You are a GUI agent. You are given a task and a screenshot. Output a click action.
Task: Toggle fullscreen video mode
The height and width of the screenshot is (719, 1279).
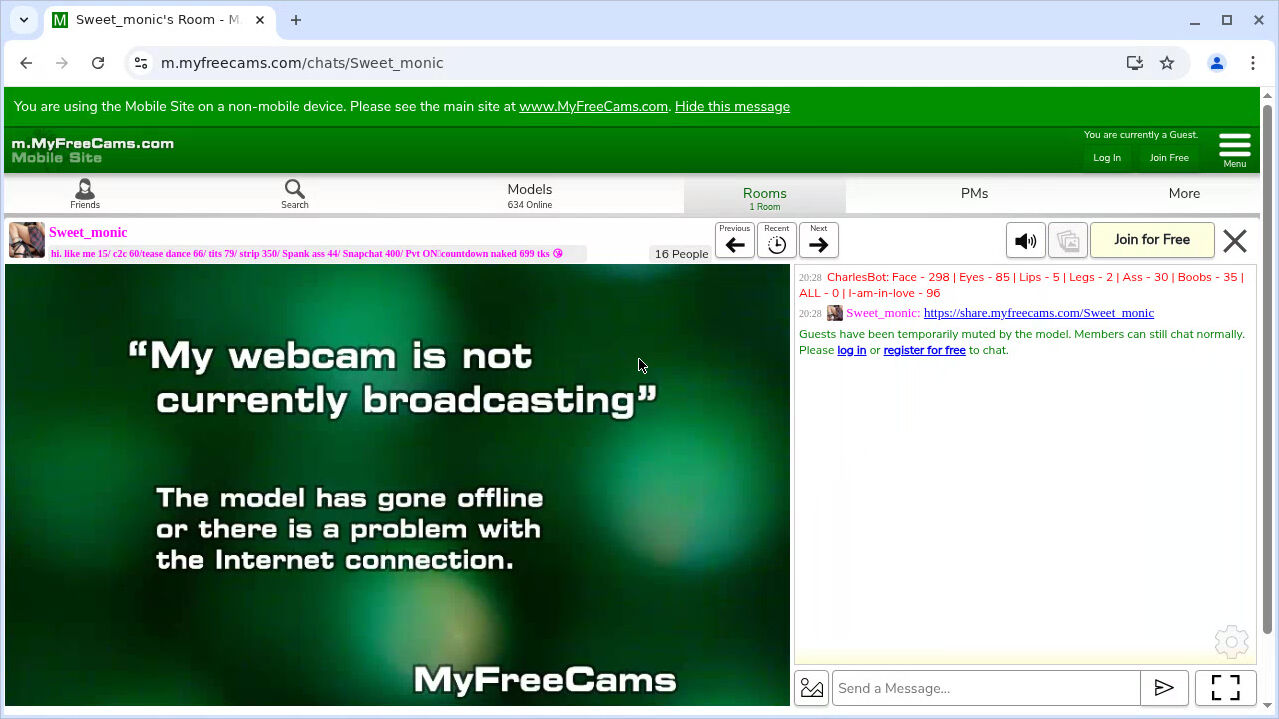[1225, 688]
